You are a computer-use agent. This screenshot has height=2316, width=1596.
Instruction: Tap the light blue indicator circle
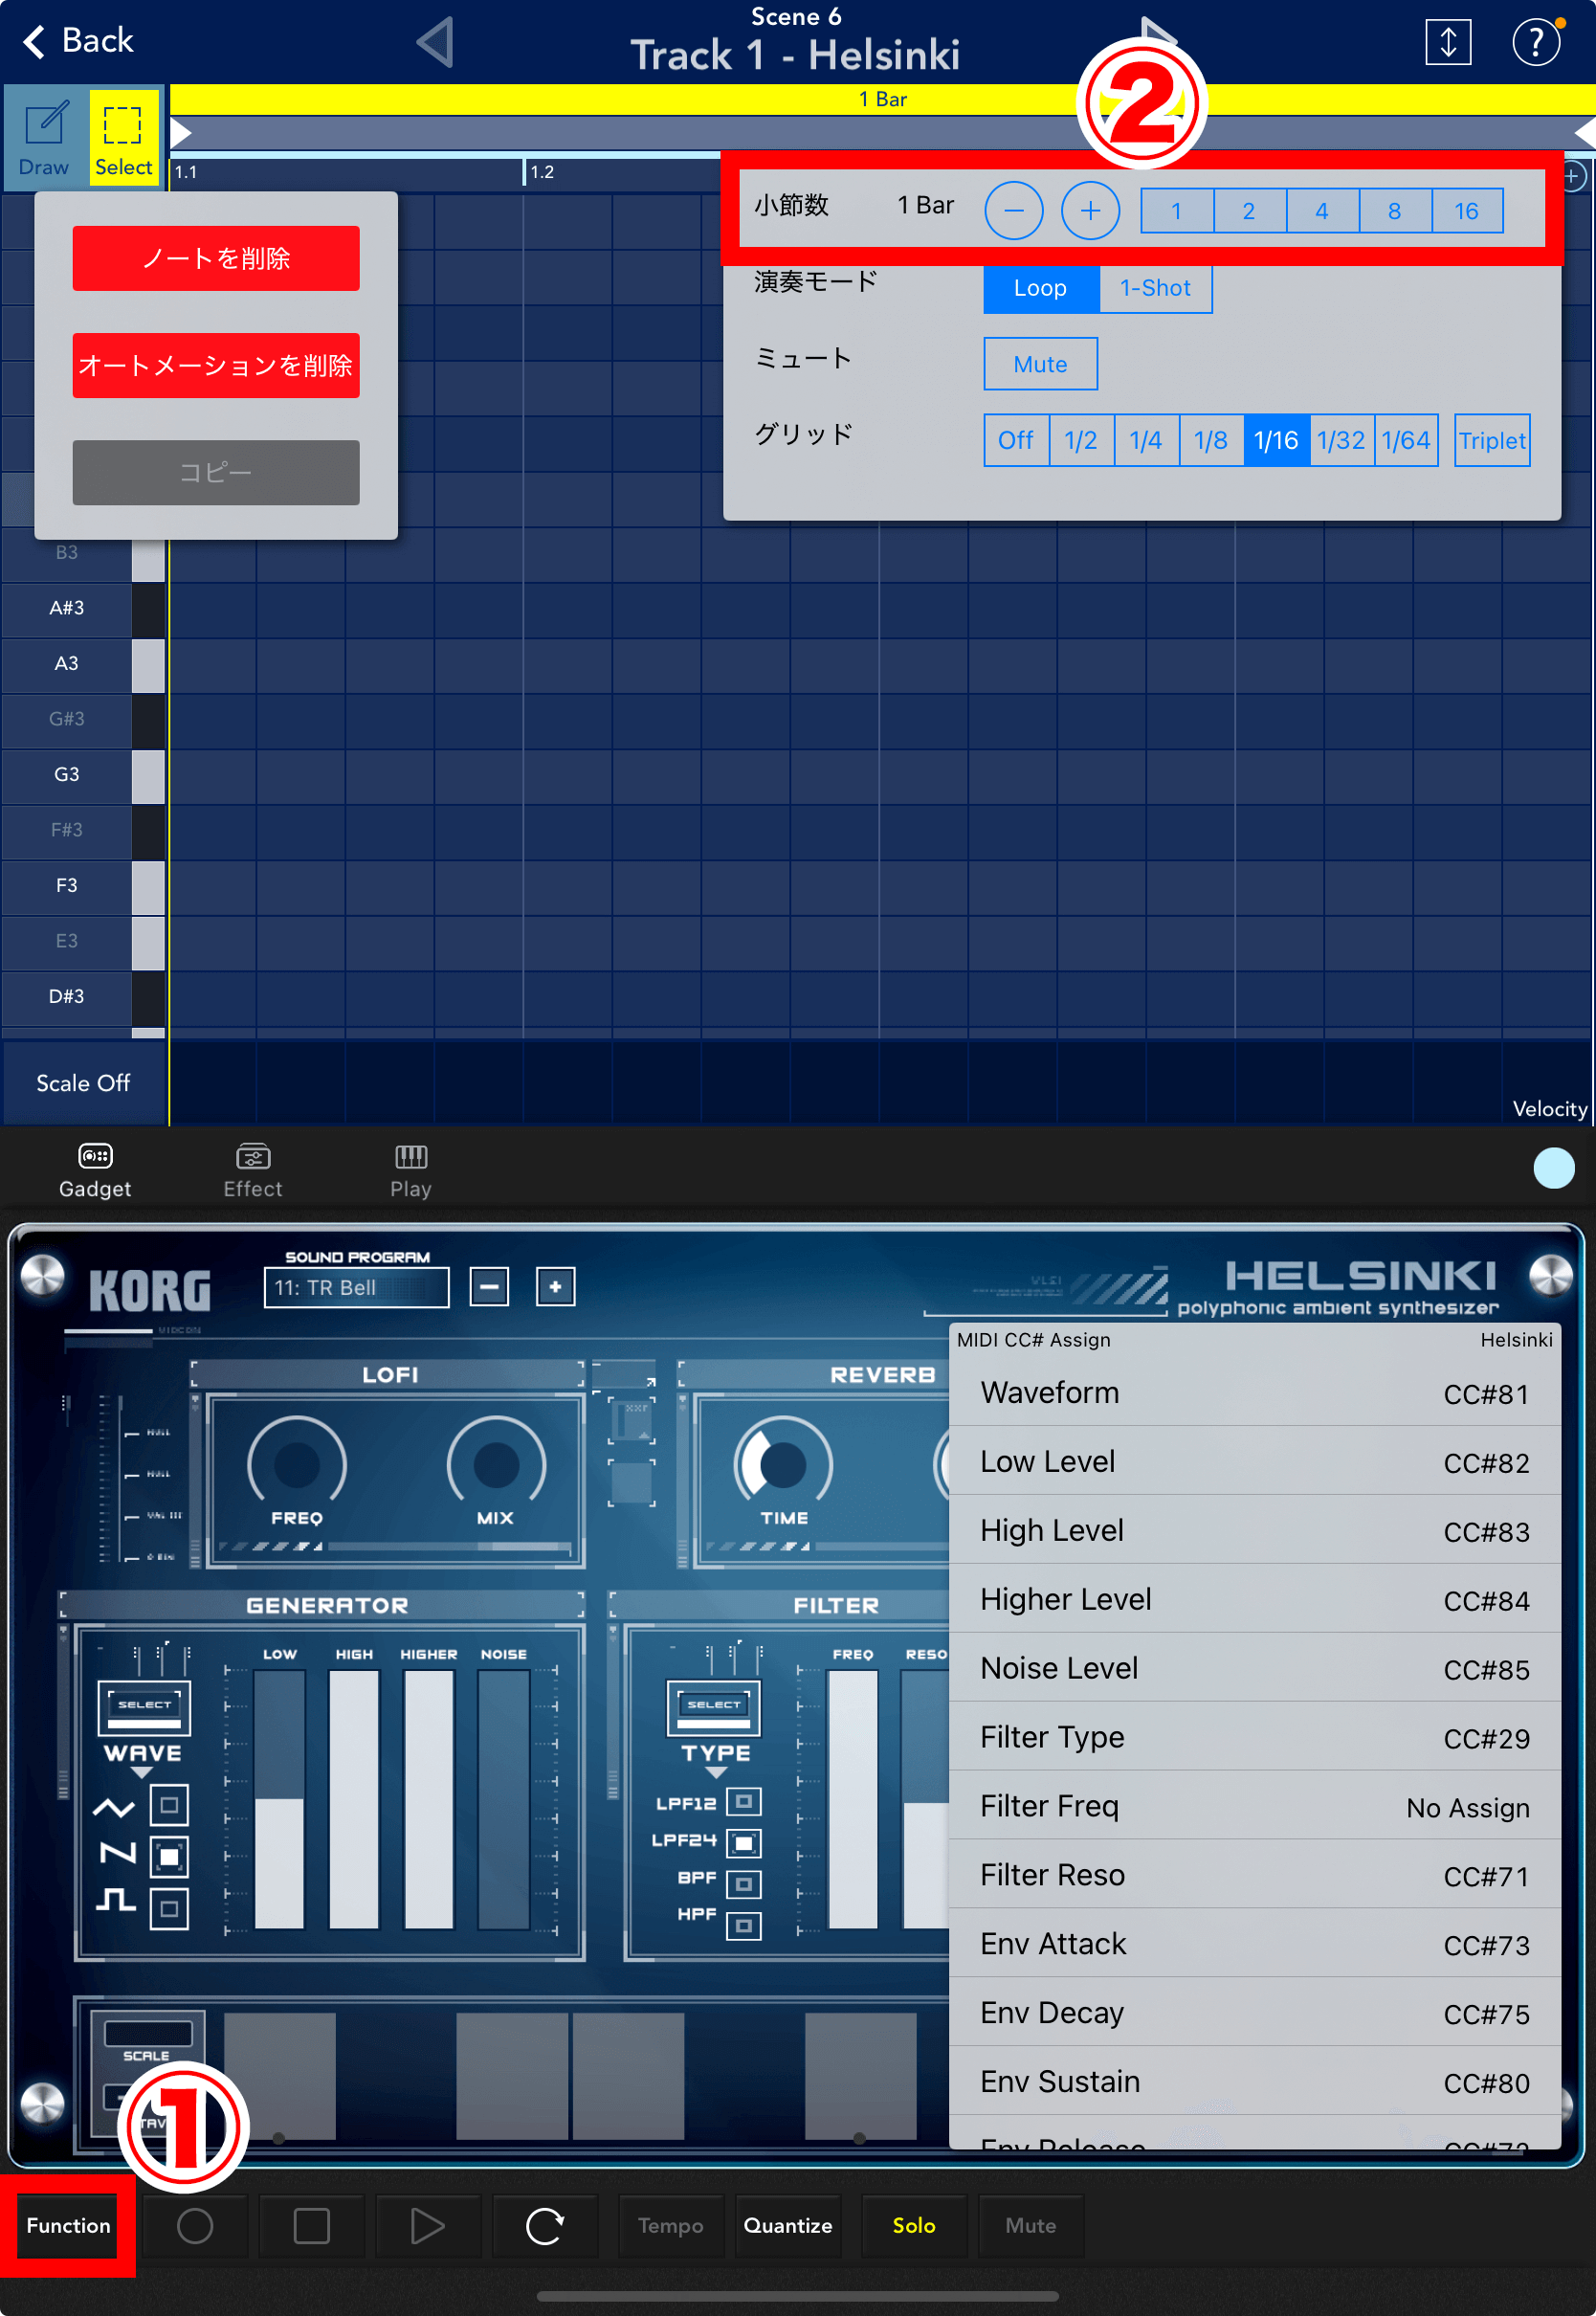click(1553, 1168)
